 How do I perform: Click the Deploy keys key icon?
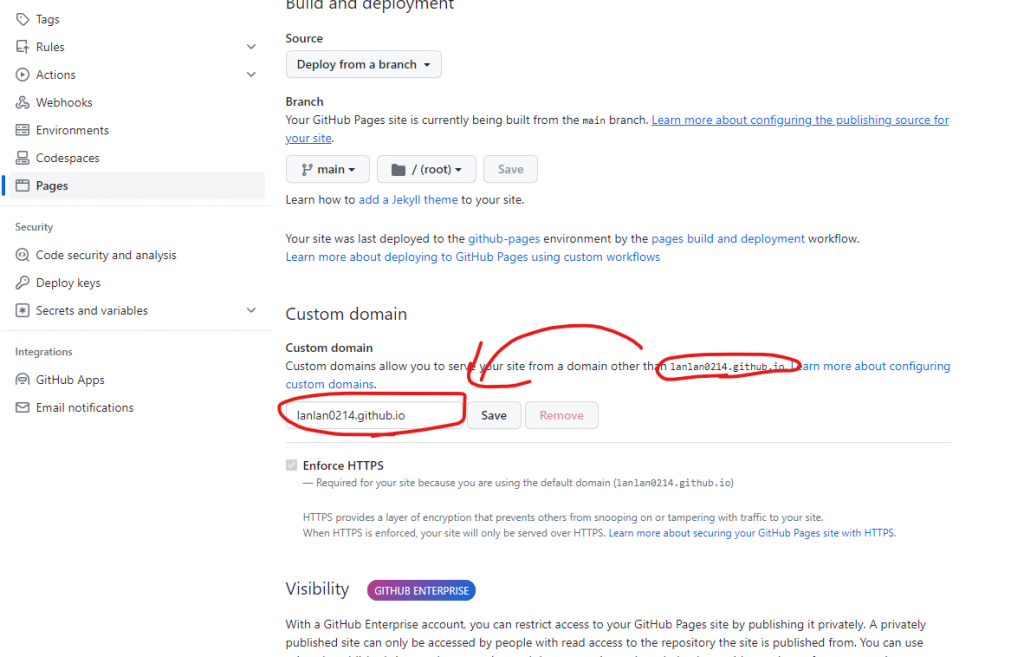[22, 283]
